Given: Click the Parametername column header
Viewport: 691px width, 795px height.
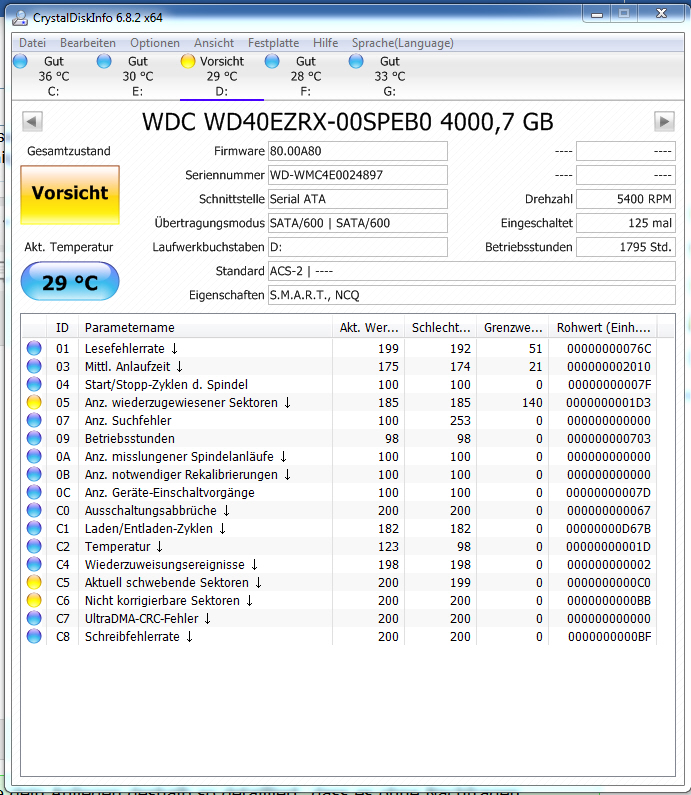Looking at the screenshot, I should [x=205, y=328].
